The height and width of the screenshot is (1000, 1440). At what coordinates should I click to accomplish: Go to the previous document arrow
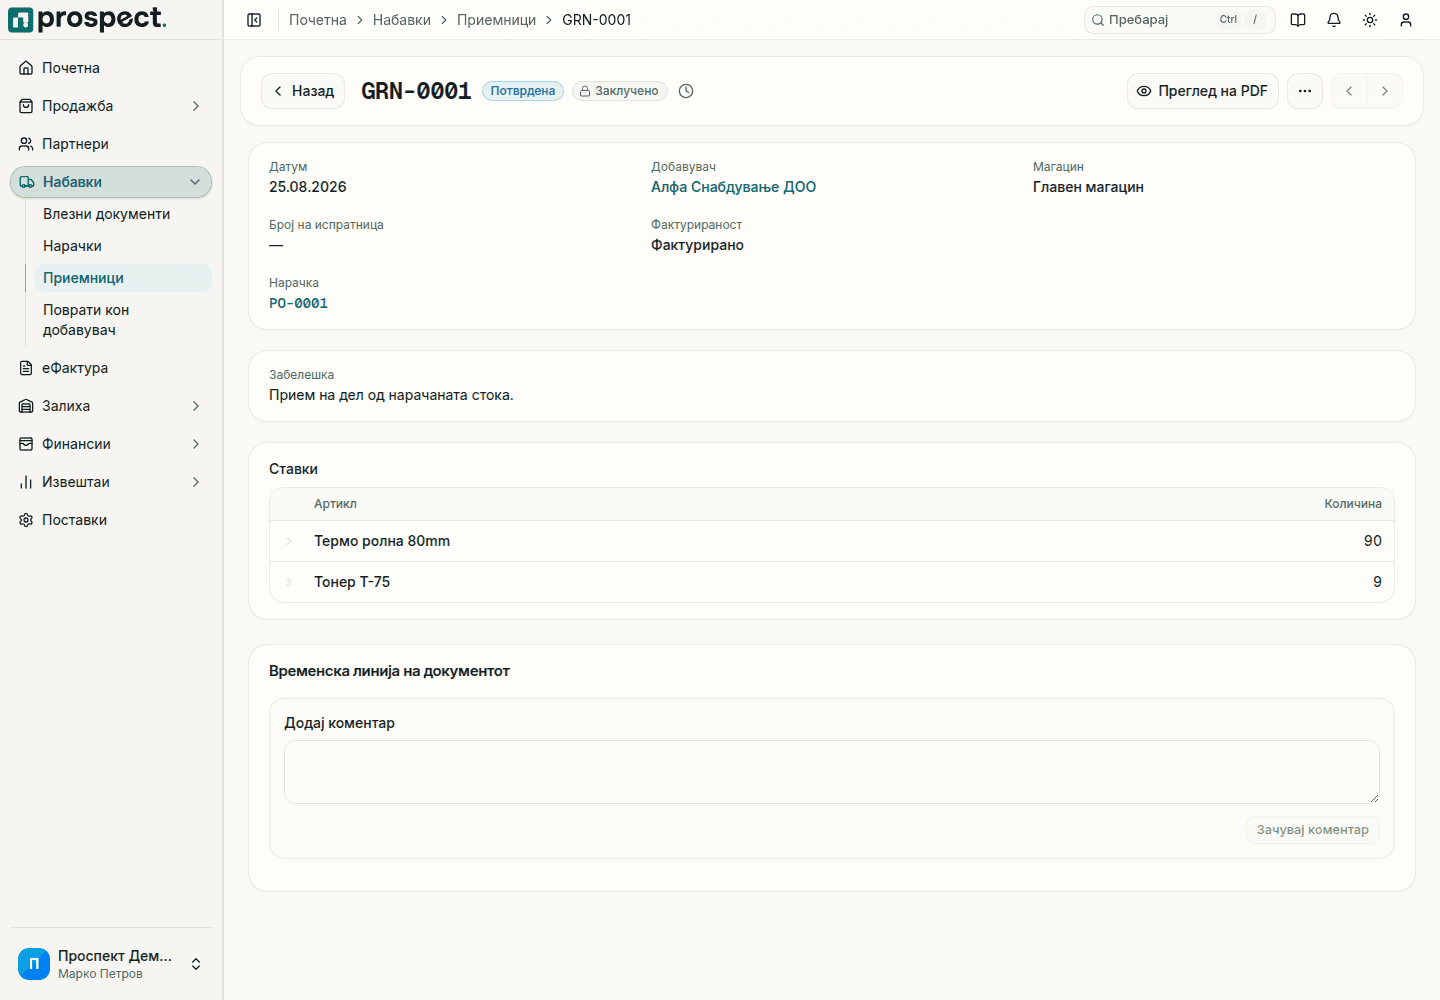point(1349,91)
